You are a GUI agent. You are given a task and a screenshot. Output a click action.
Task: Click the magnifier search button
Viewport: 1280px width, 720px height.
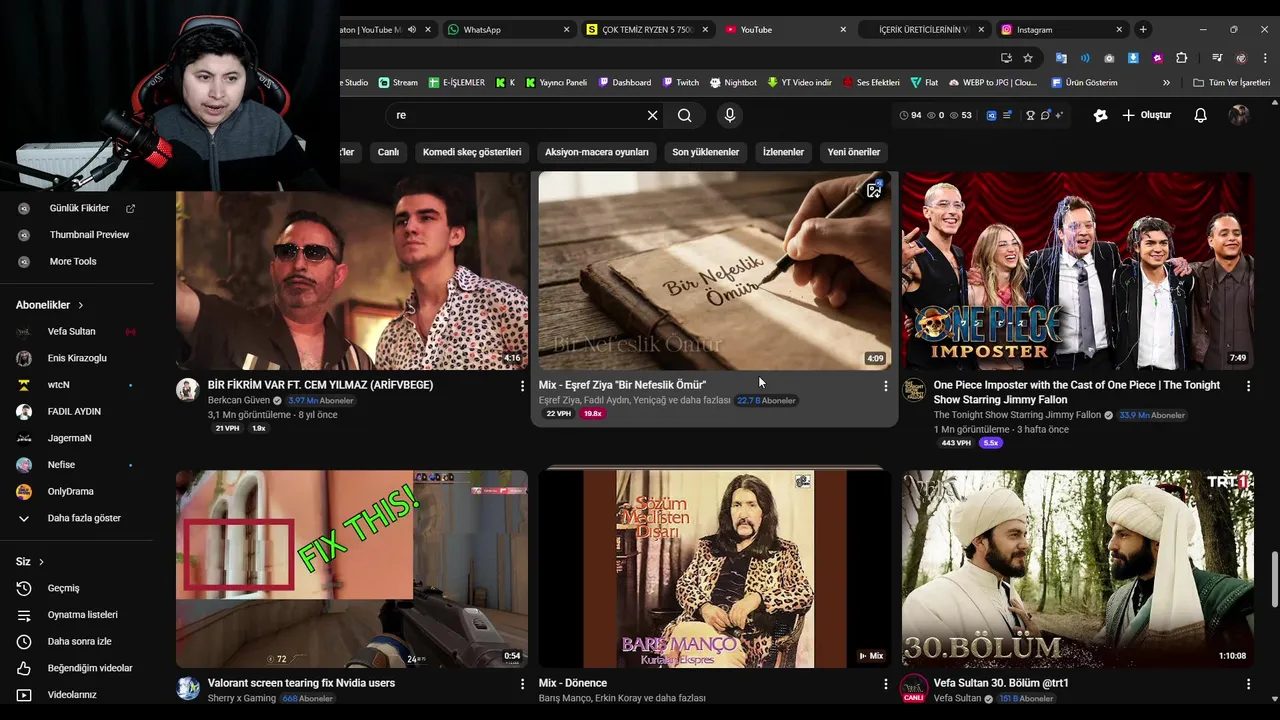click(x=684, y=115)
